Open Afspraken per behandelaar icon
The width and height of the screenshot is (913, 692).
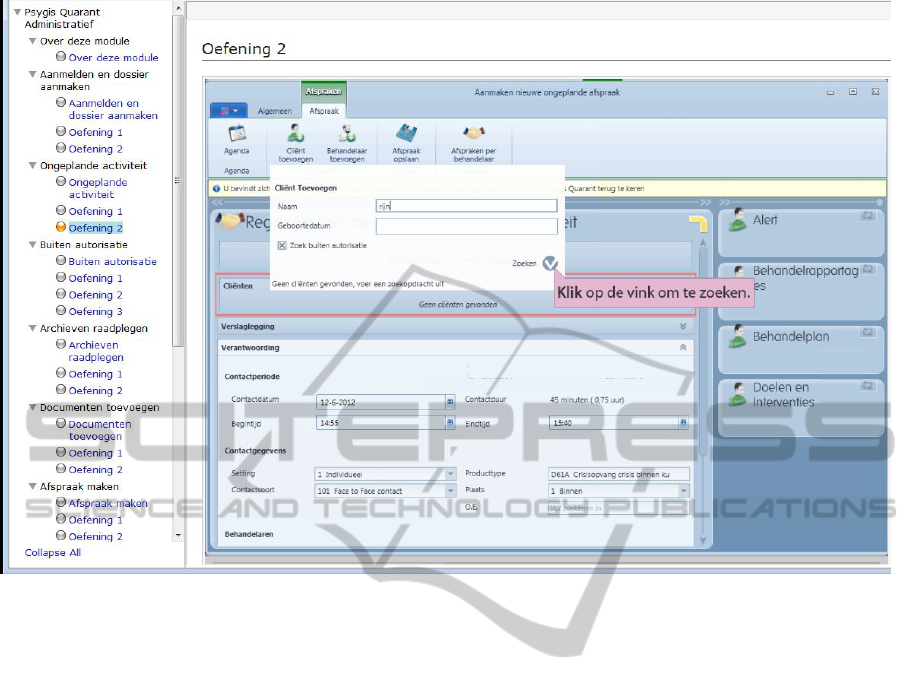pos(474,134)
